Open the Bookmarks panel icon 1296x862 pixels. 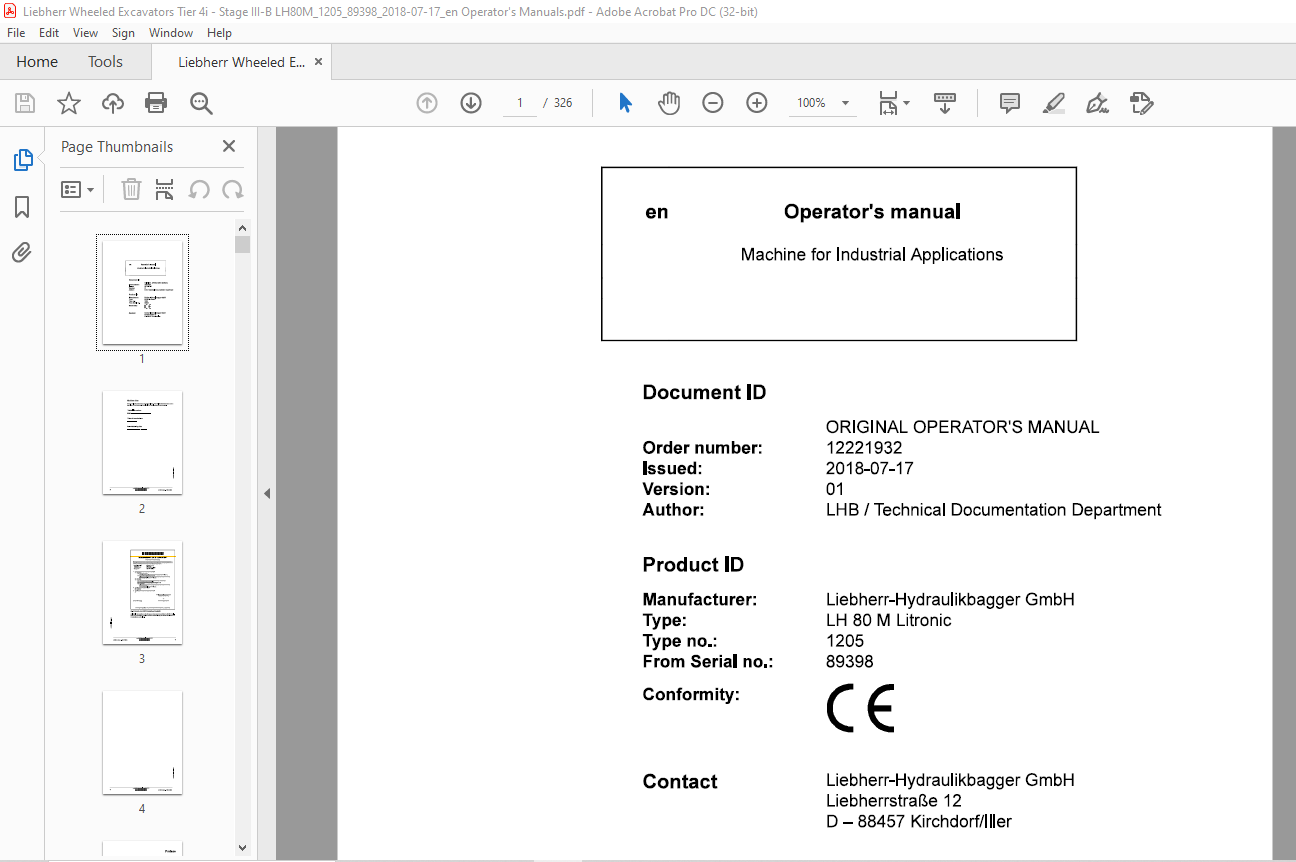click(x=22, y=207)
